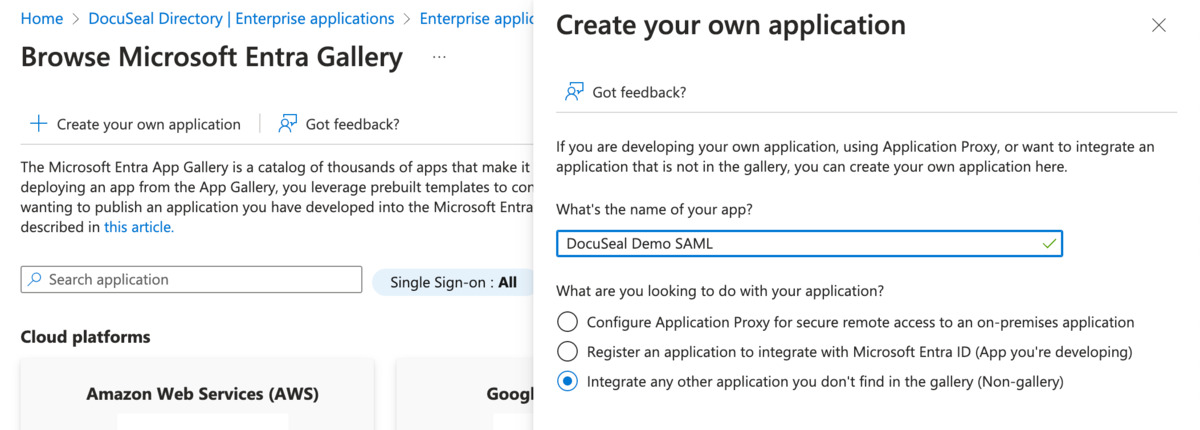Open the ellipsis menu beside Browse Microsoft Entra Gallery
Screen dimensions: 1200x430
click(439, 57)
